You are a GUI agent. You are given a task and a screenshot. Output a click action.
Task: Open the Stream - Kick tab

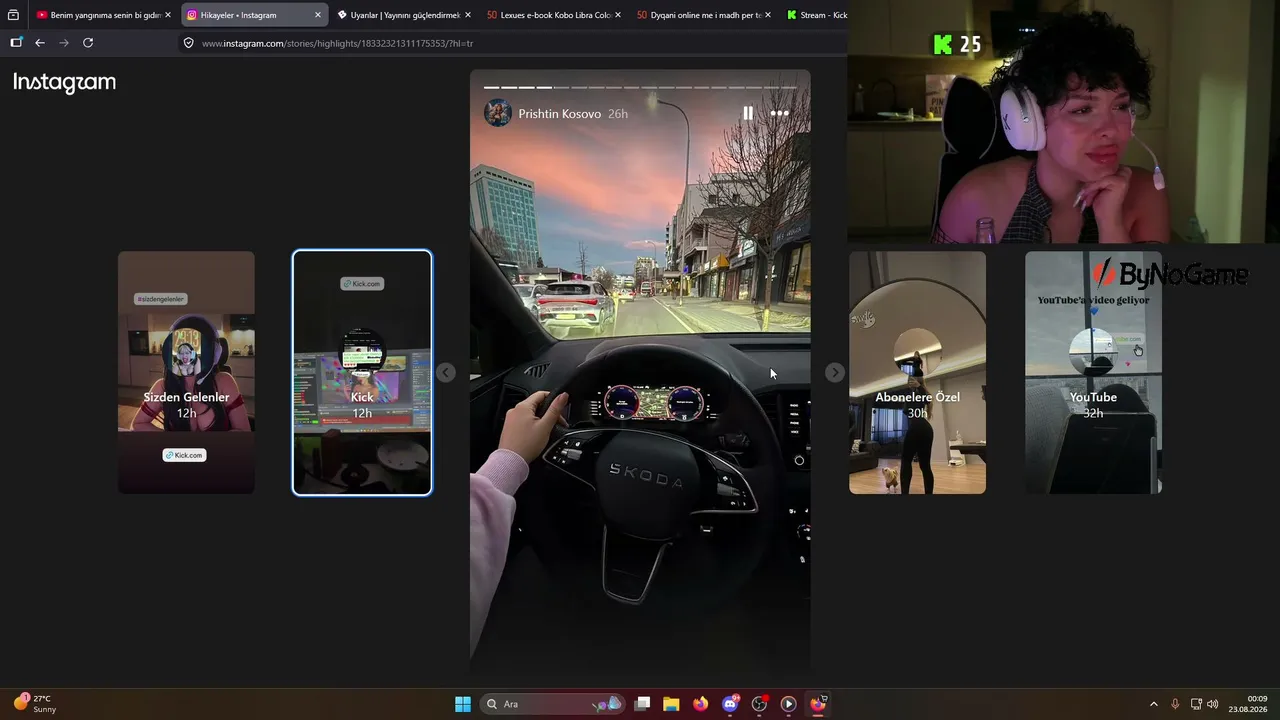[x=815, y=15]
